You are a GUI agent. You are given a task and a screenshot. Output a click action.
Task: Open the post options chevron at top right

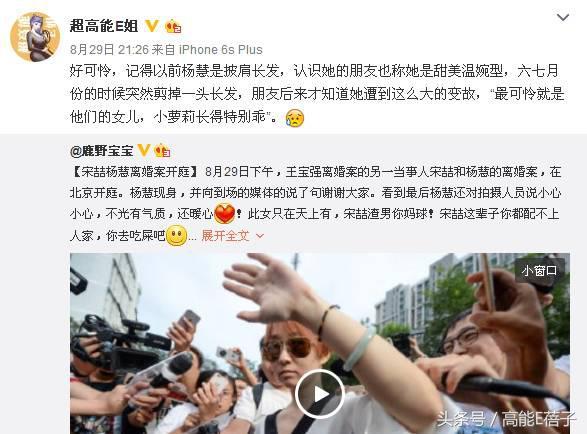(x=563, y=18)
